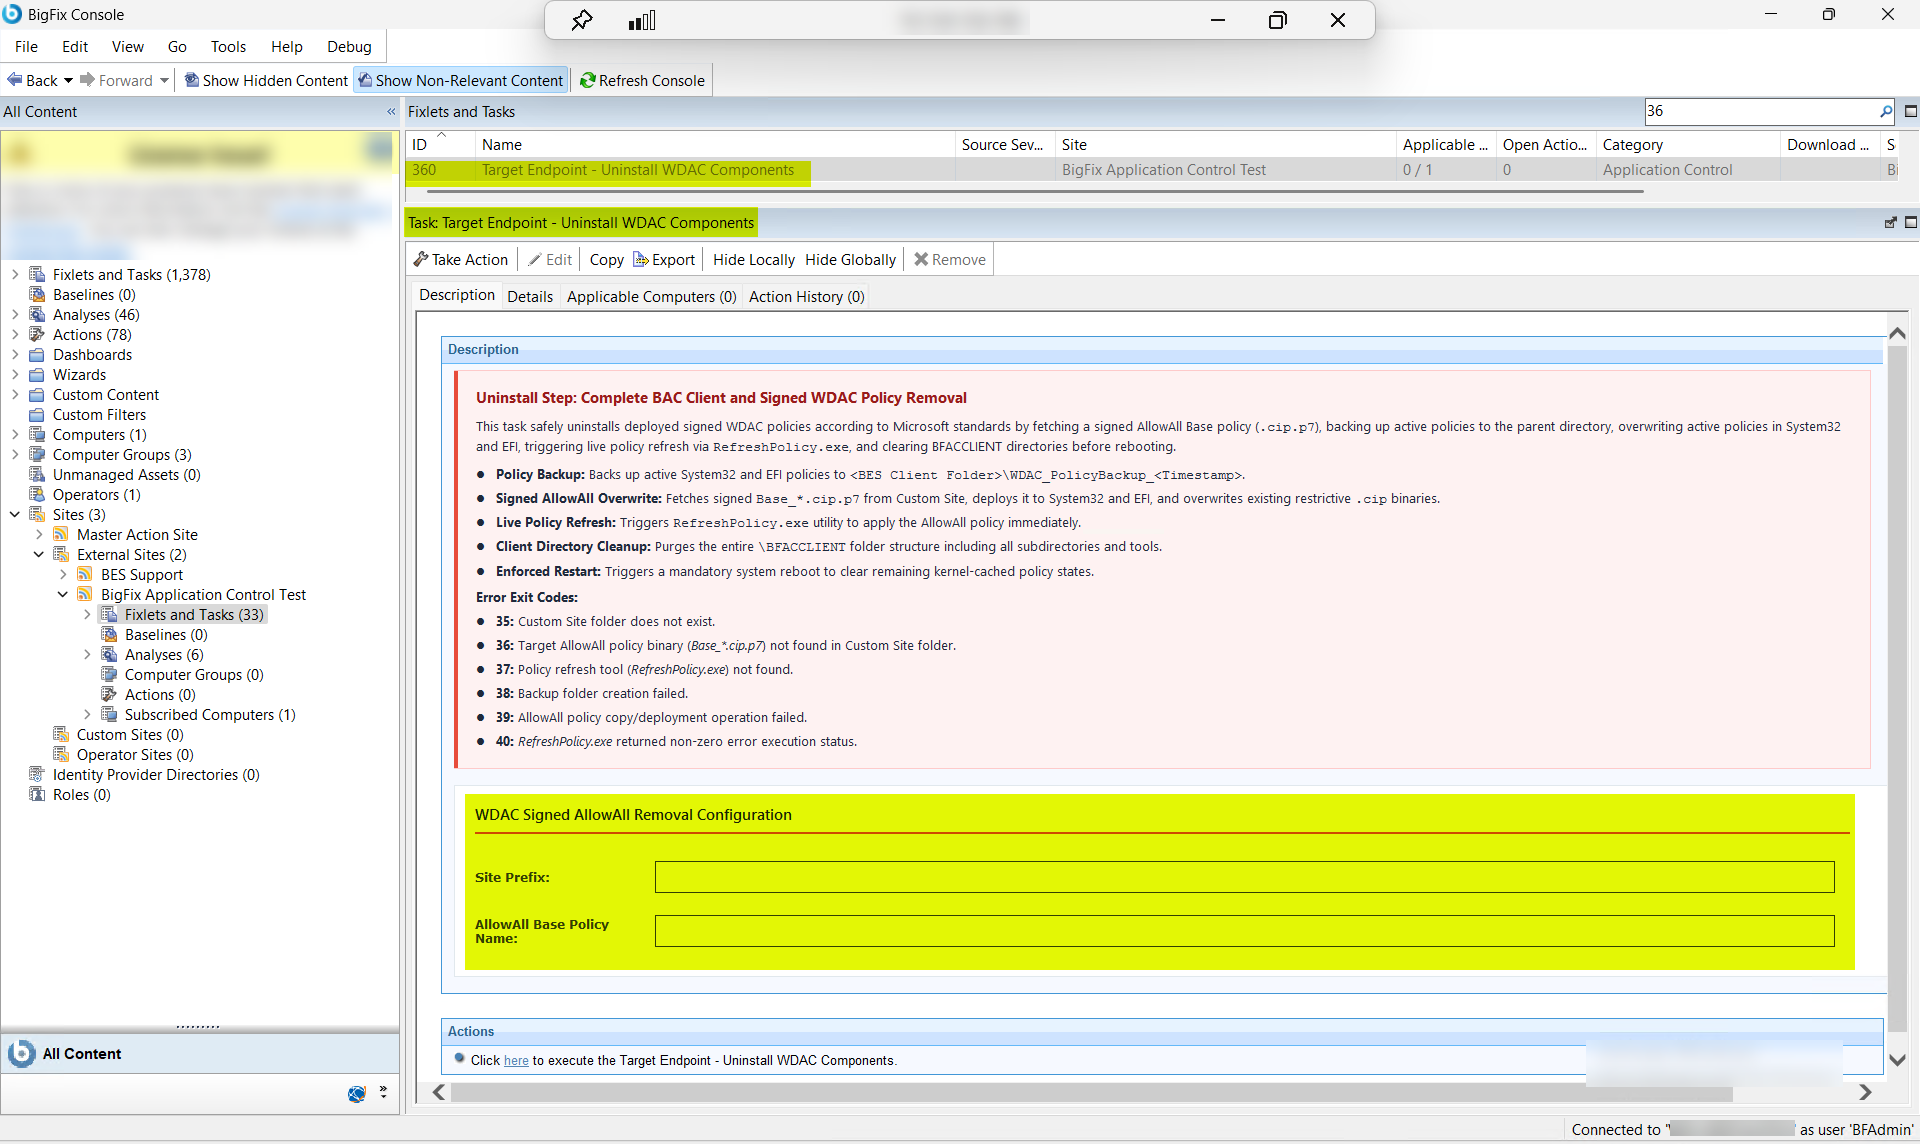The image size is (1920, 1144).
Task: Collapse the All Content panel with double chevron
Action: point(391,112)
